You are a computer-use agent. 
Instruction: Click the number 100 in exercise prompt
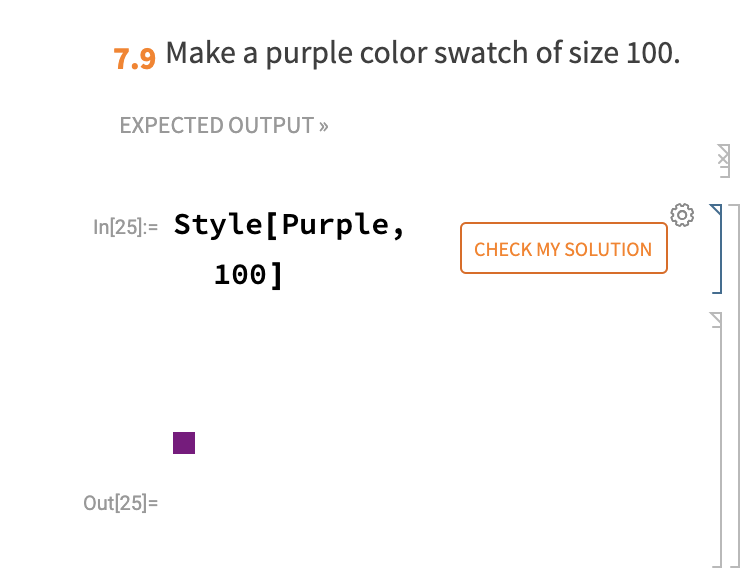pyautogui.click(x=649, y=52)
